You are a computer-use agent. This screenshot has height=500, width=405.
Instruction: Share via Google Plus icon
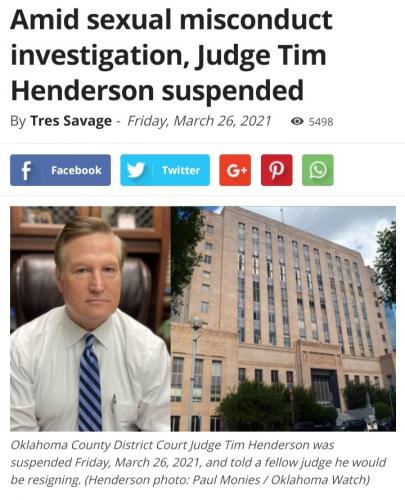pos(235,170)
